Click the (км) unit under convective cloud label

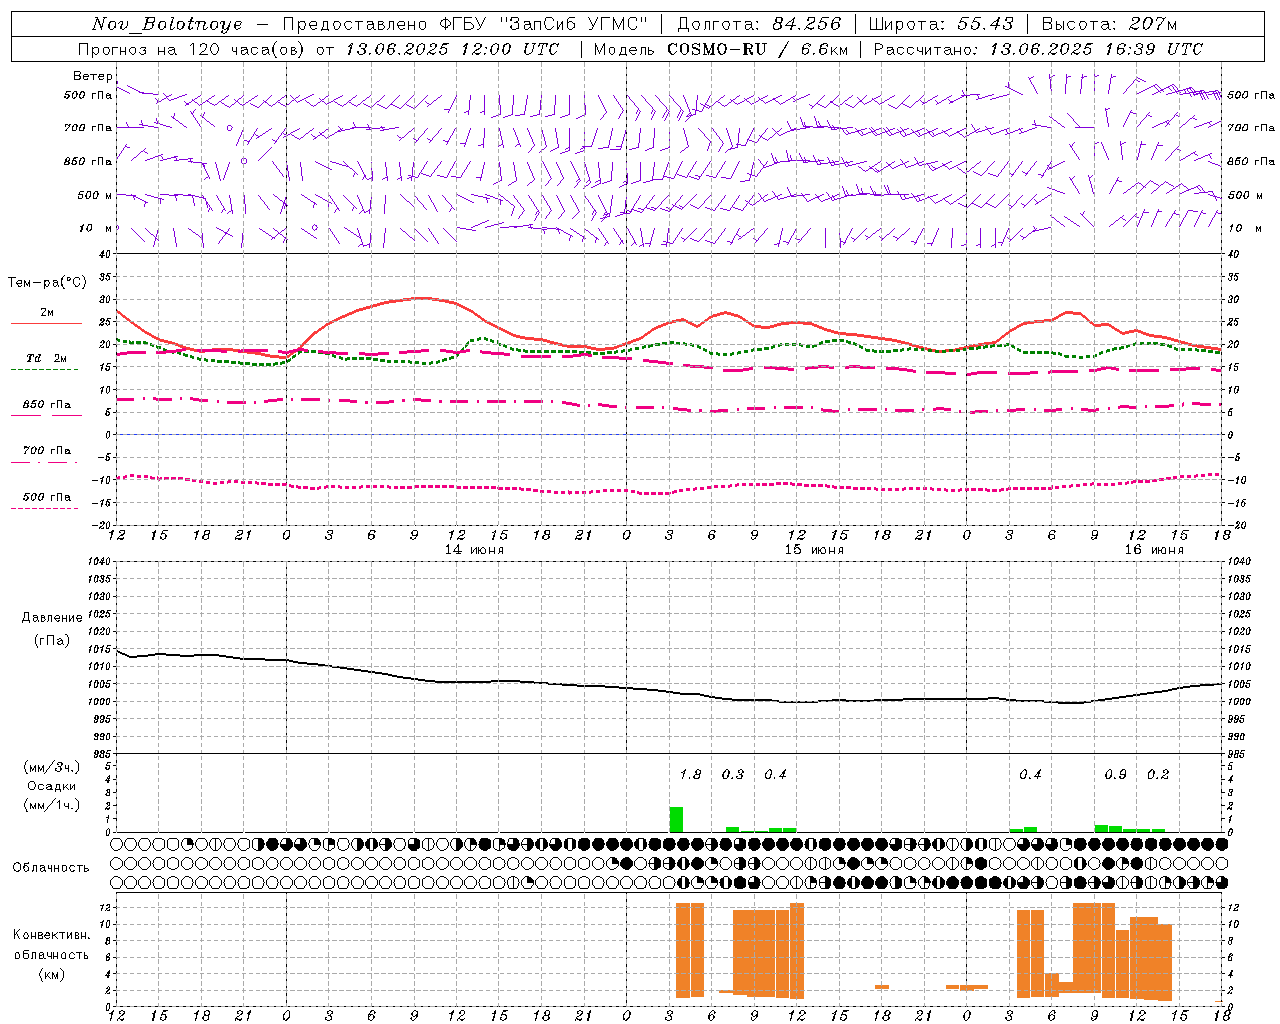coord(51,974)
